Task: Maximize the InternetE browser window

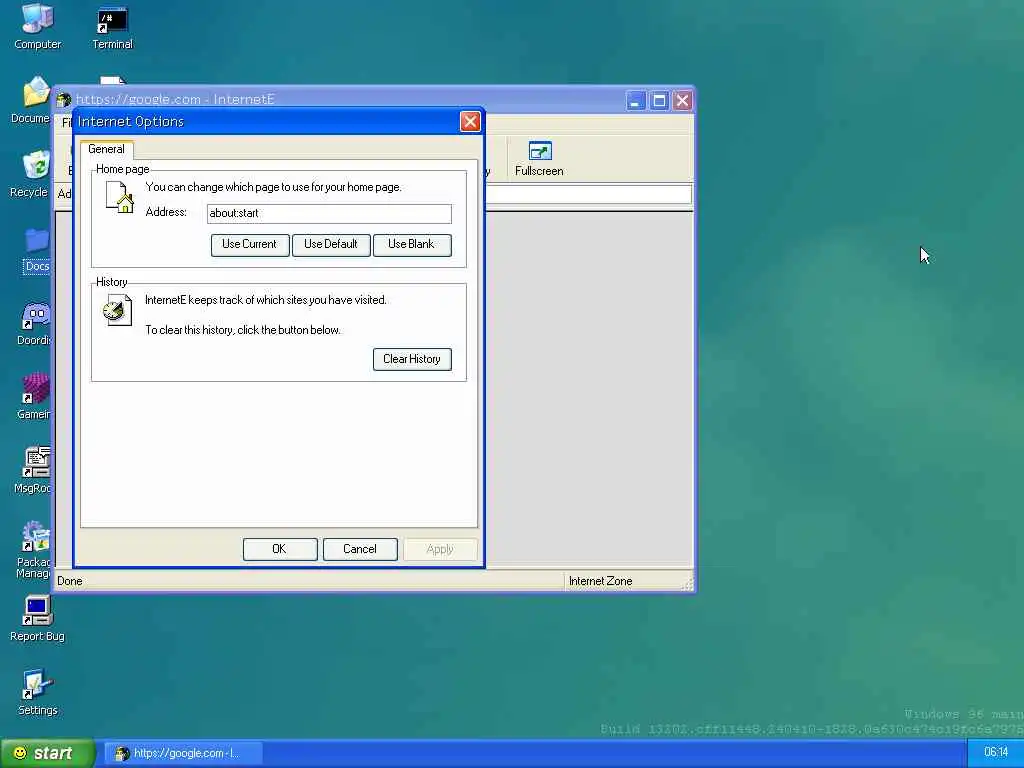Action: (659, 101)
